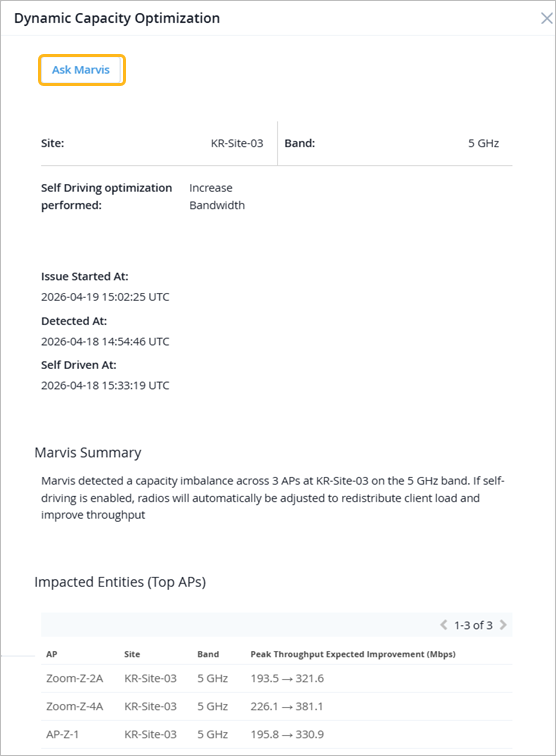The height and width of the screenshot is (756, 556).
Task: Select the Zoom-Z-2A AP row
Action: [x=276, y=678]
